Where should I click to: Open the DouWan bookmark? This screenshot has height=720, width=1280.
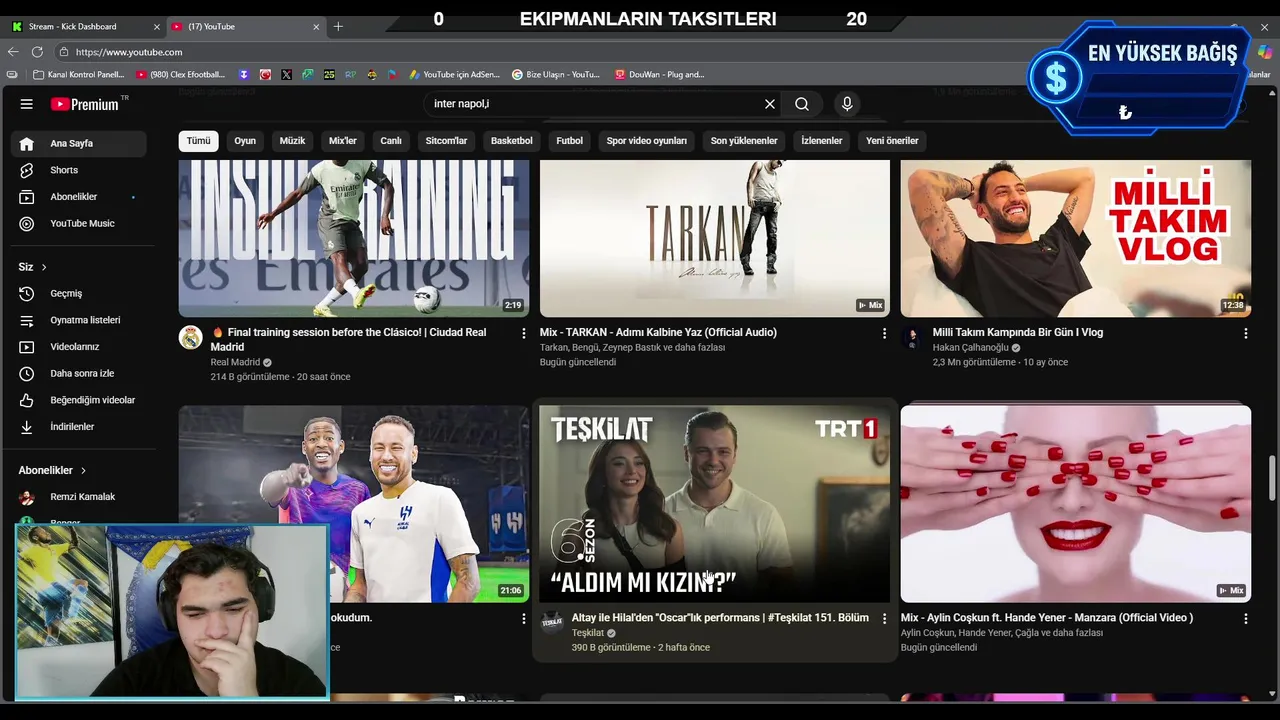click(660, 74)
